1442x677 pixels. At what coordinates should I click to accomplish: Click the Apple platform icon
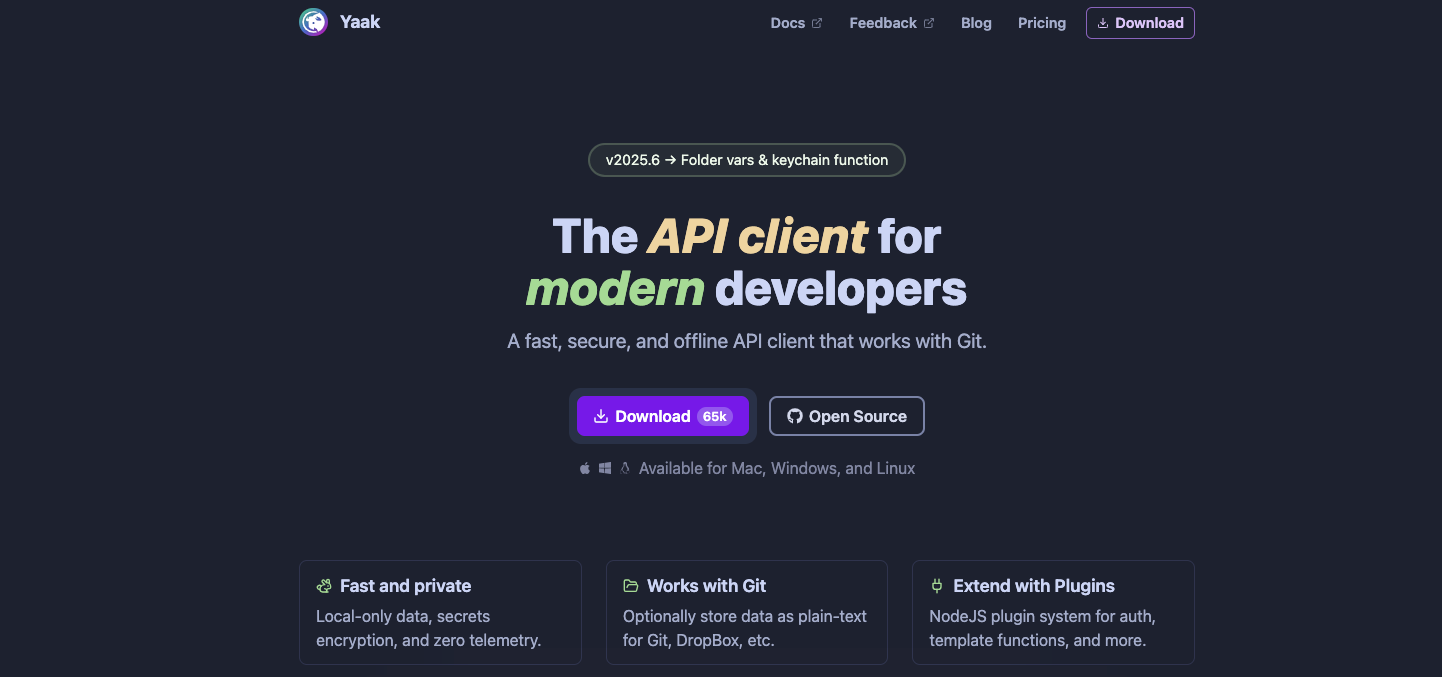point(585,468)
